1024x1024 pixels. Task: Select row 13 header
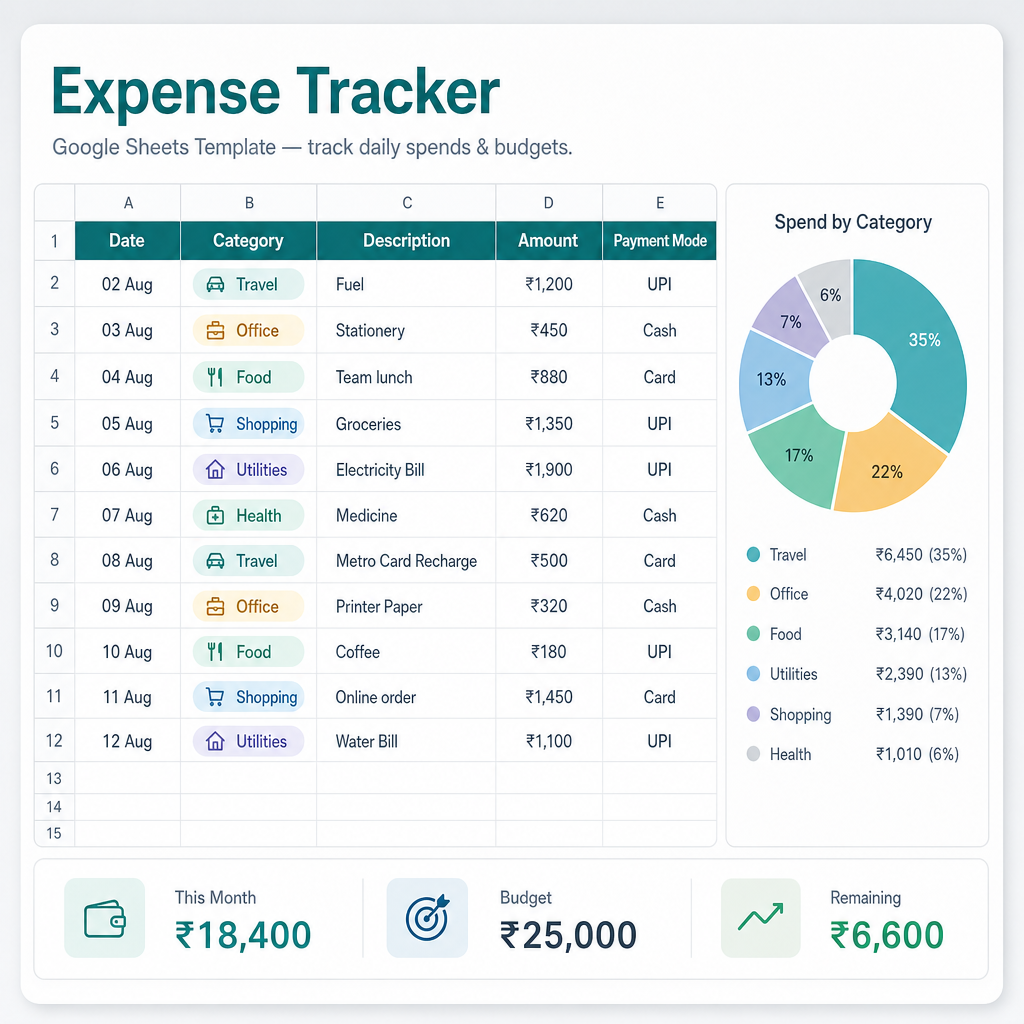pos(54,778)
